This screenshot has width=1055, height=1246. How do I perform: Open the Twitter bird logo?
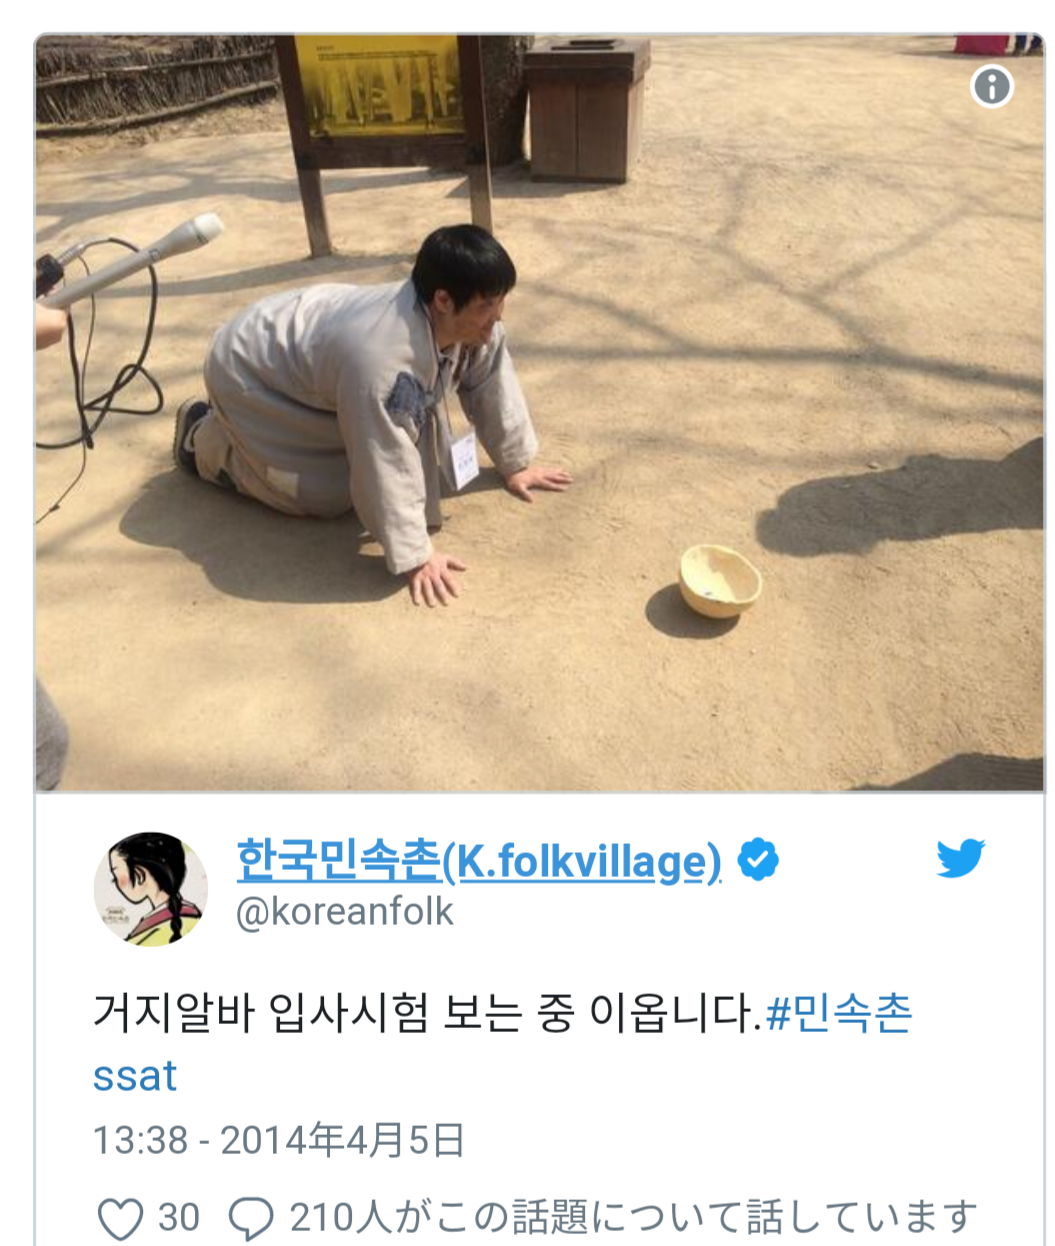point(960,859)
